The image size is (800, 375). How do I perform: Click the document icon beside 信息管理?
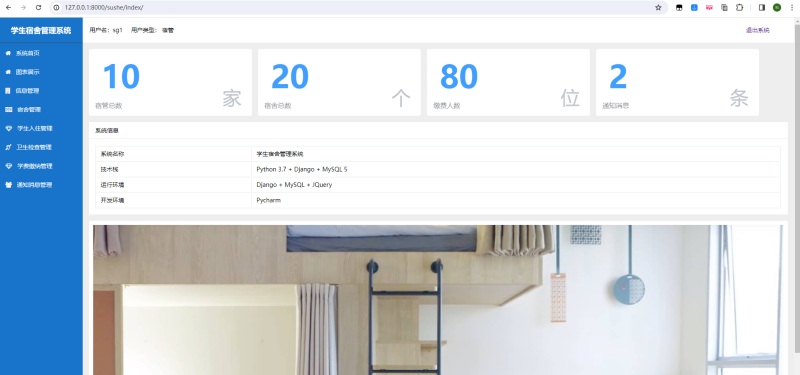[8, 91]
